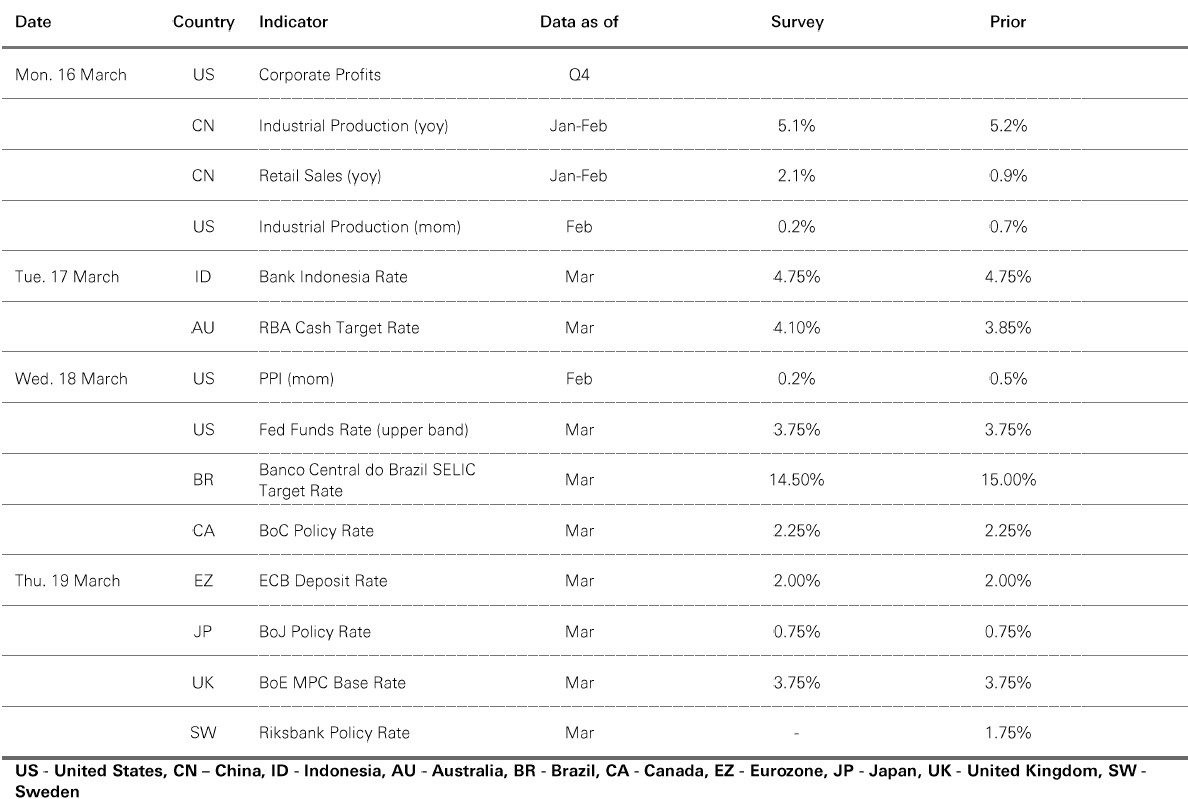Viewport: 1188px width, 799px height.
Task: Select the "Data as of" column header
Action: click(579, 22)
